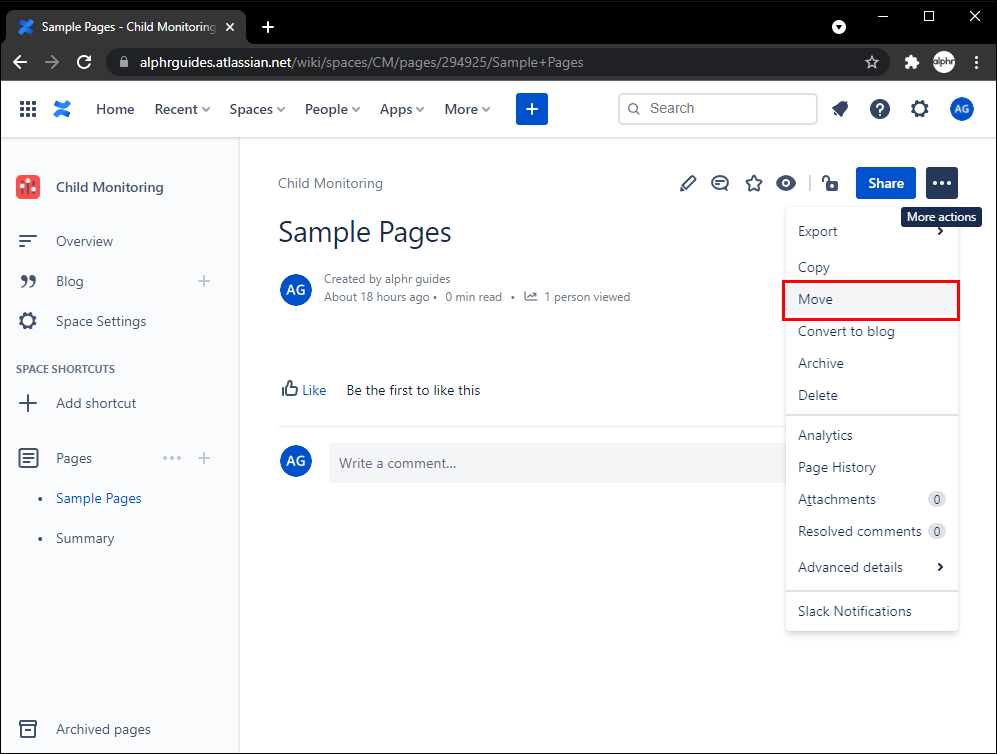
Task: Click the app switcher grid icon
Action: [x=28, y=109]
